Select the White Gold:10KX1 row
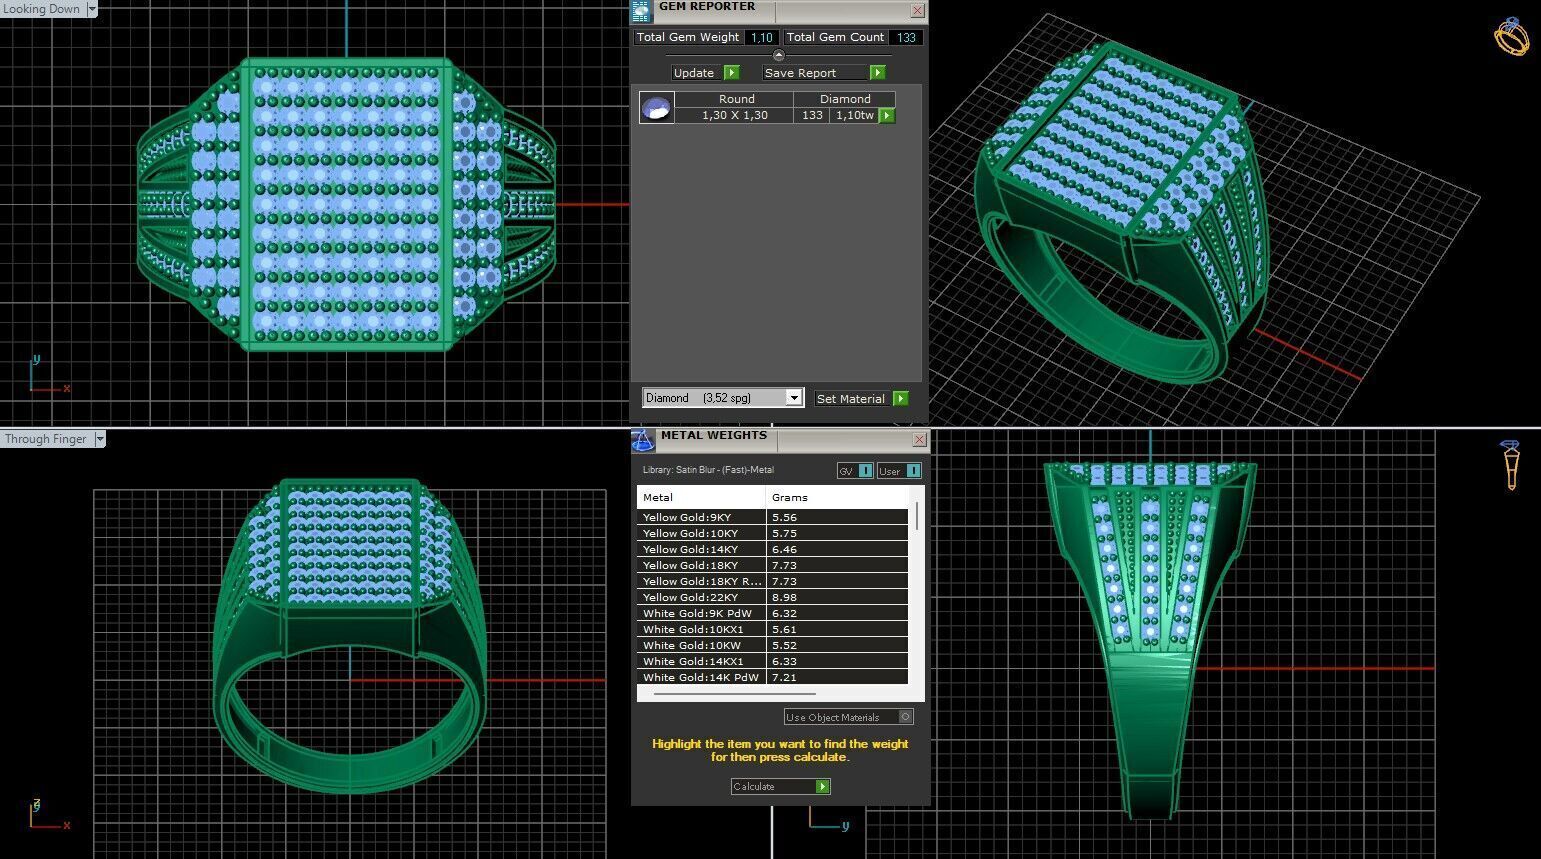The image size is (1541, 859). [772, 629]
